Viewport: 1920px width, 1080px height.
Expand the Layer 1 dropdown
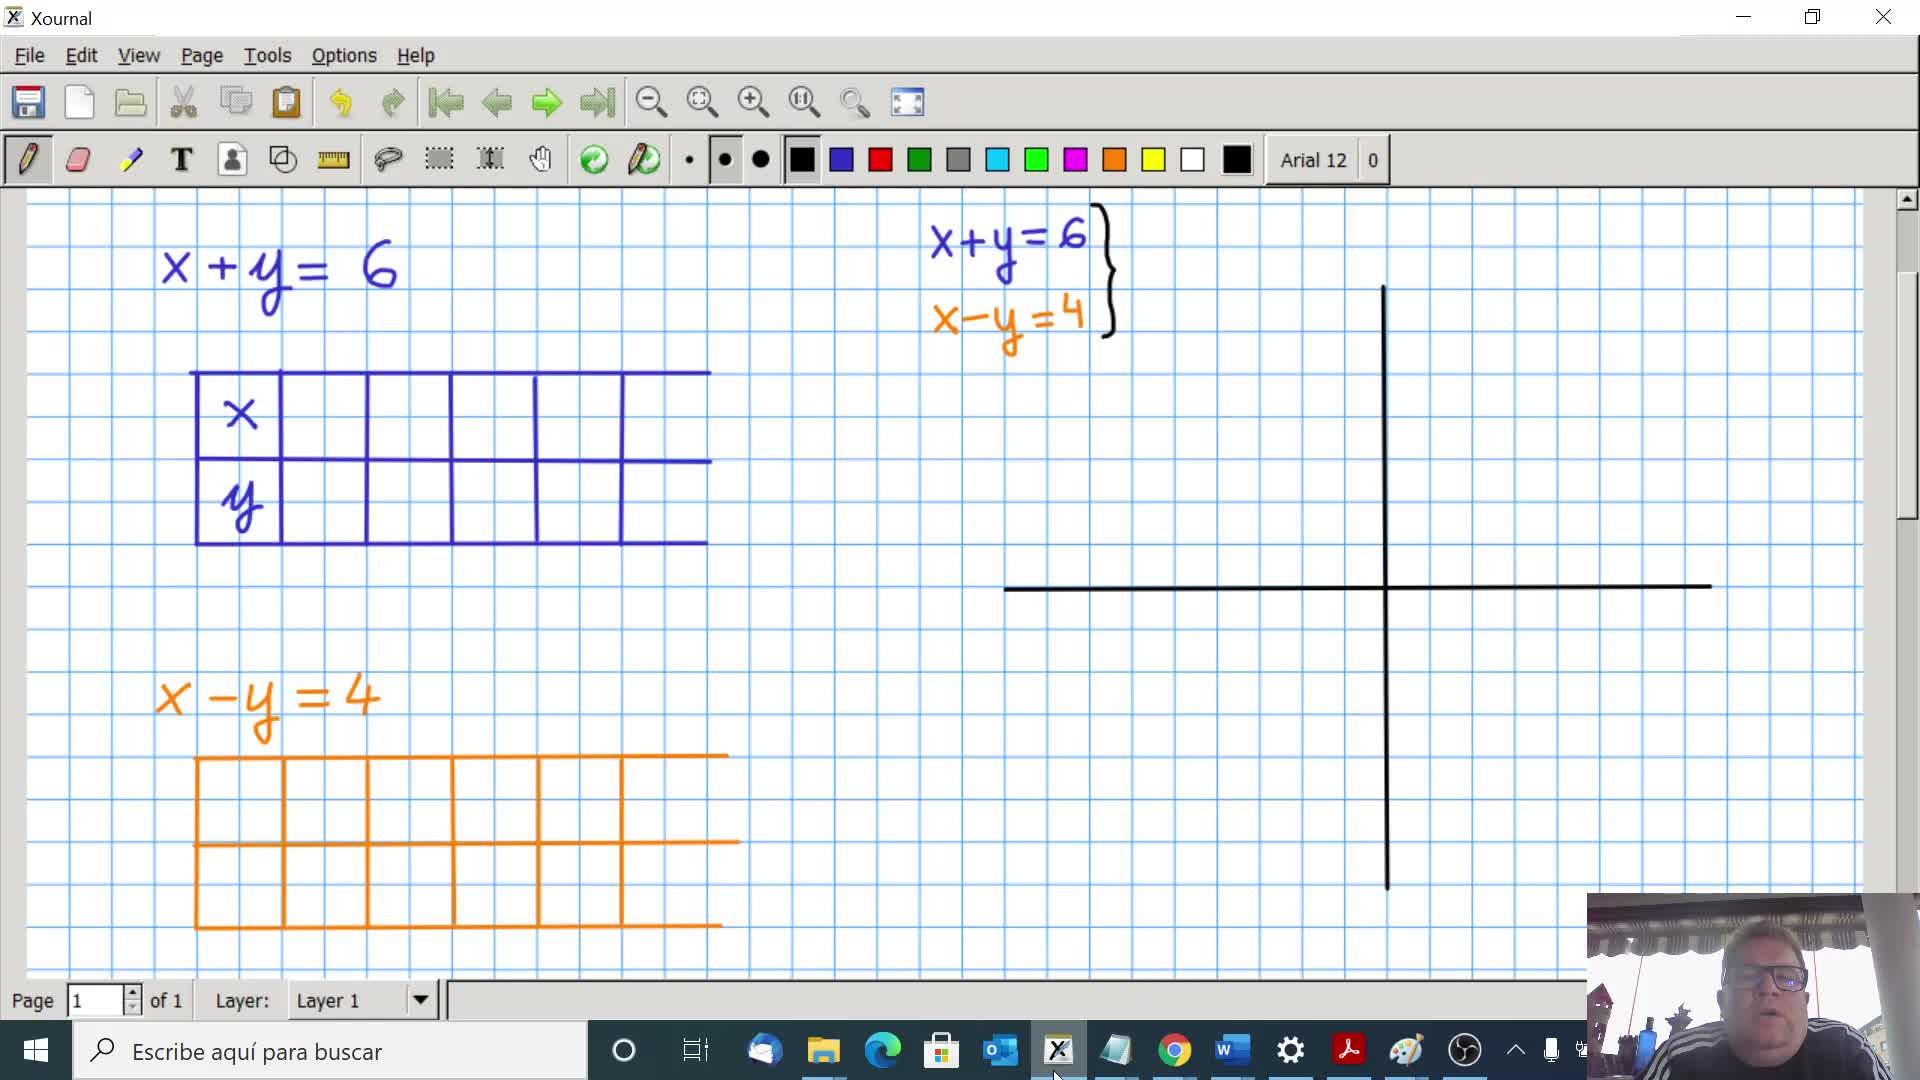point(421,1000)
